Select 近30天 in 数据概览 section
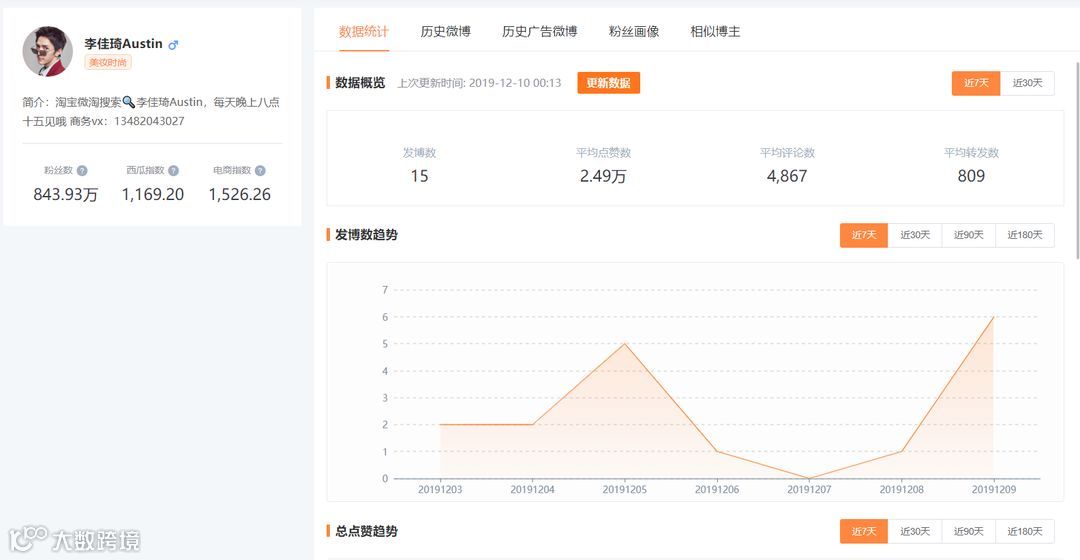The height and width of the screenshot is (560, 1080). pos(1028,83)
